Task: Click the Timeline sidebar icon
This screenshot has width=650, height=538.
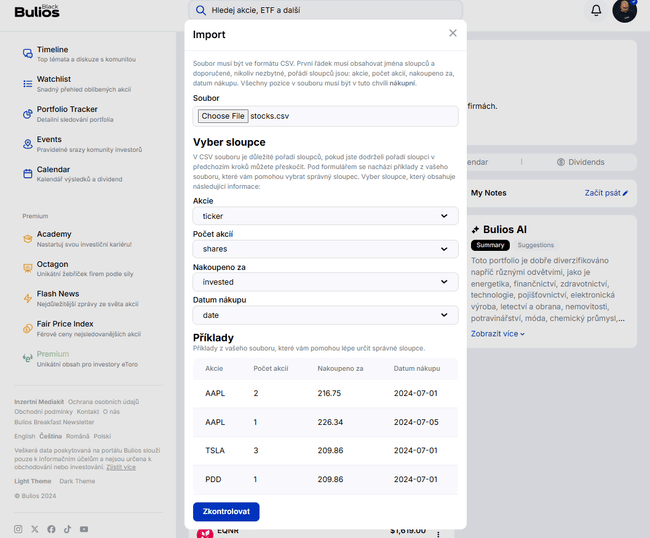Action: click(x=28, y=54)
